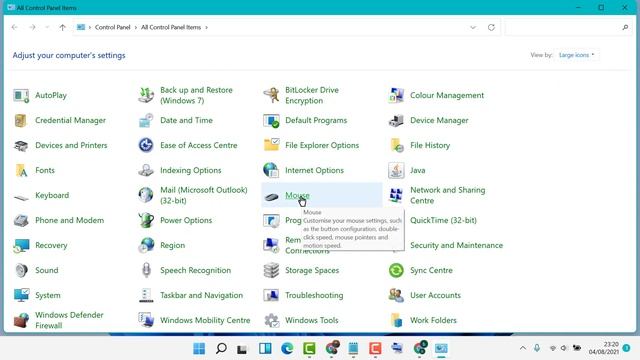Open the AutoPlay icon
This screenshot has width=640, height=360.
point(21,96)
